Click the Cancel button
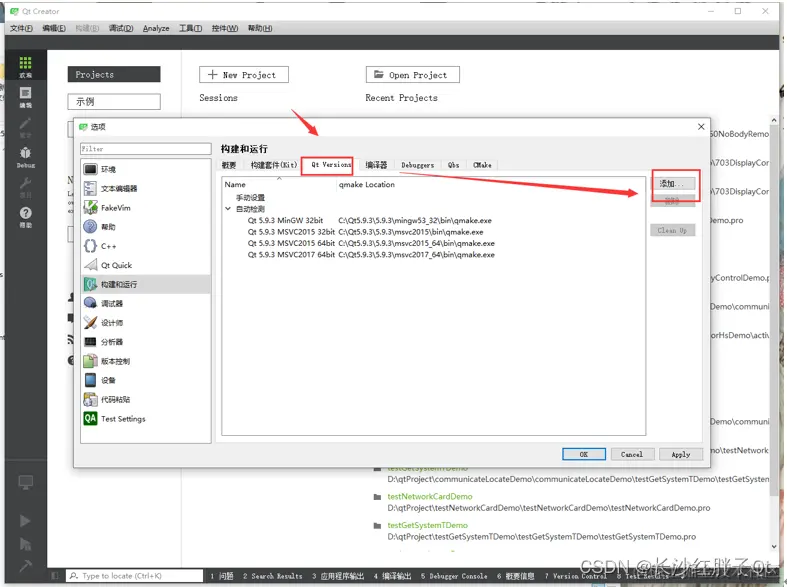Screen dimensions: 787x587 tap(631, 454)
